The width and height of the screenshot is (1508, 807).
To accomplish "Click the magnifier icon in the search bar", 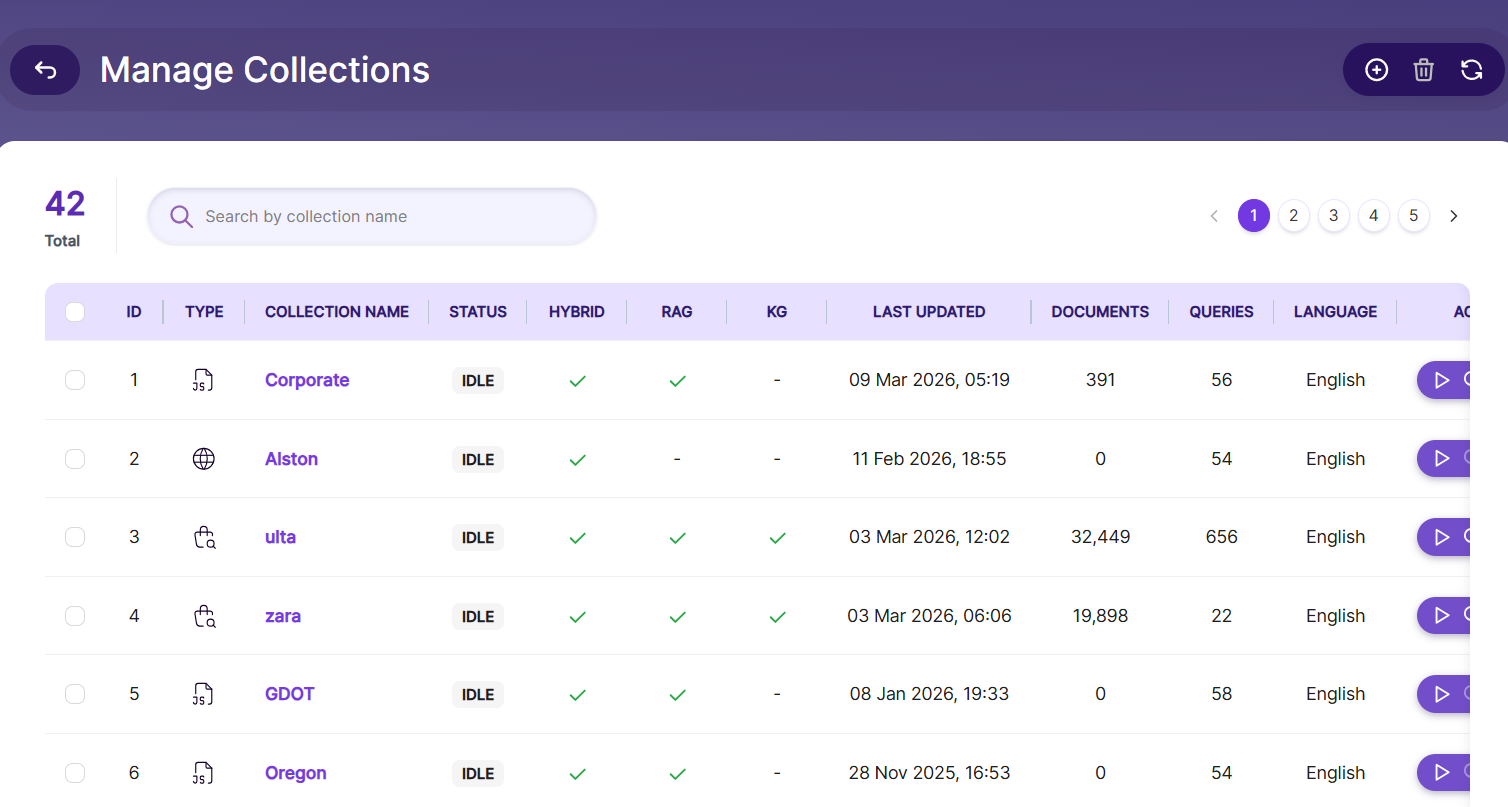I will pyautogui.click(x=181, y=216).
